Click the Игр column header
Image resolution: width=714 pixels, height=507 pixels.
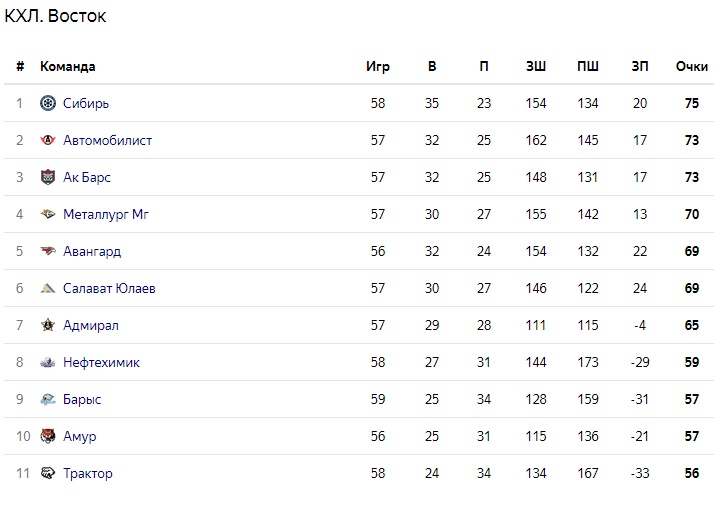(377, 67)
